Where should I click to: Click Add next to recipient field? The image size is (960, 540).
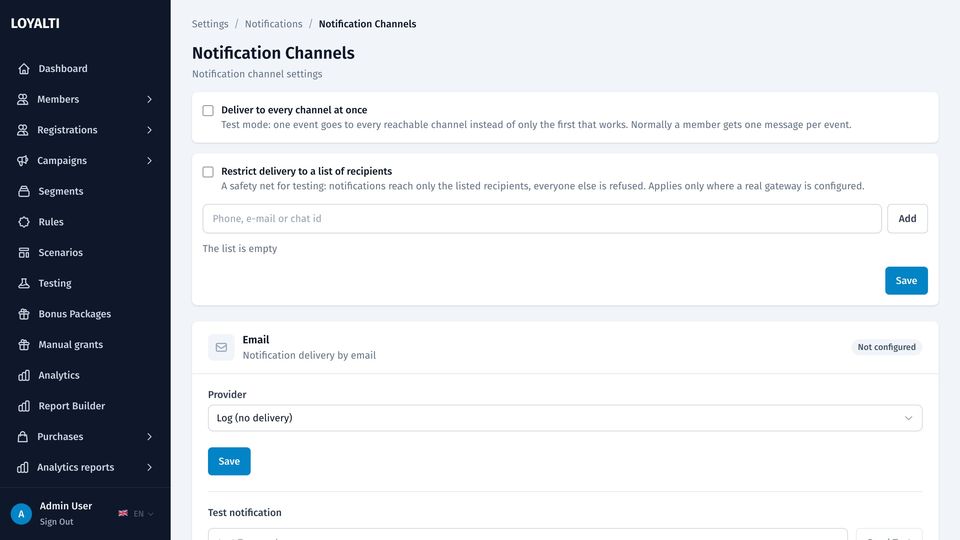pyautogui.click(x=907, y=219)
